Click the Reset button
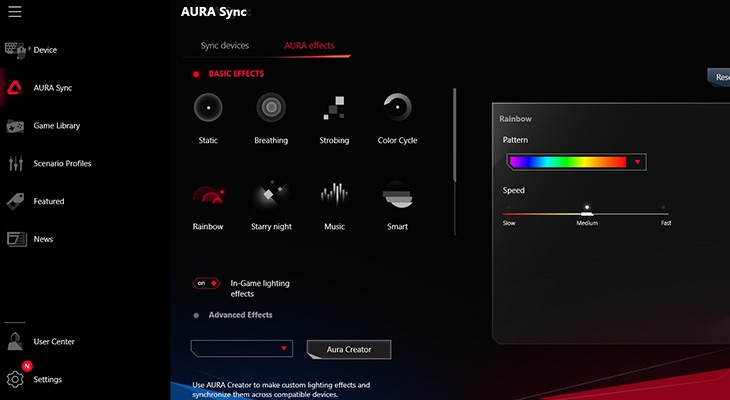730x400 pixels. coord(719,77)
